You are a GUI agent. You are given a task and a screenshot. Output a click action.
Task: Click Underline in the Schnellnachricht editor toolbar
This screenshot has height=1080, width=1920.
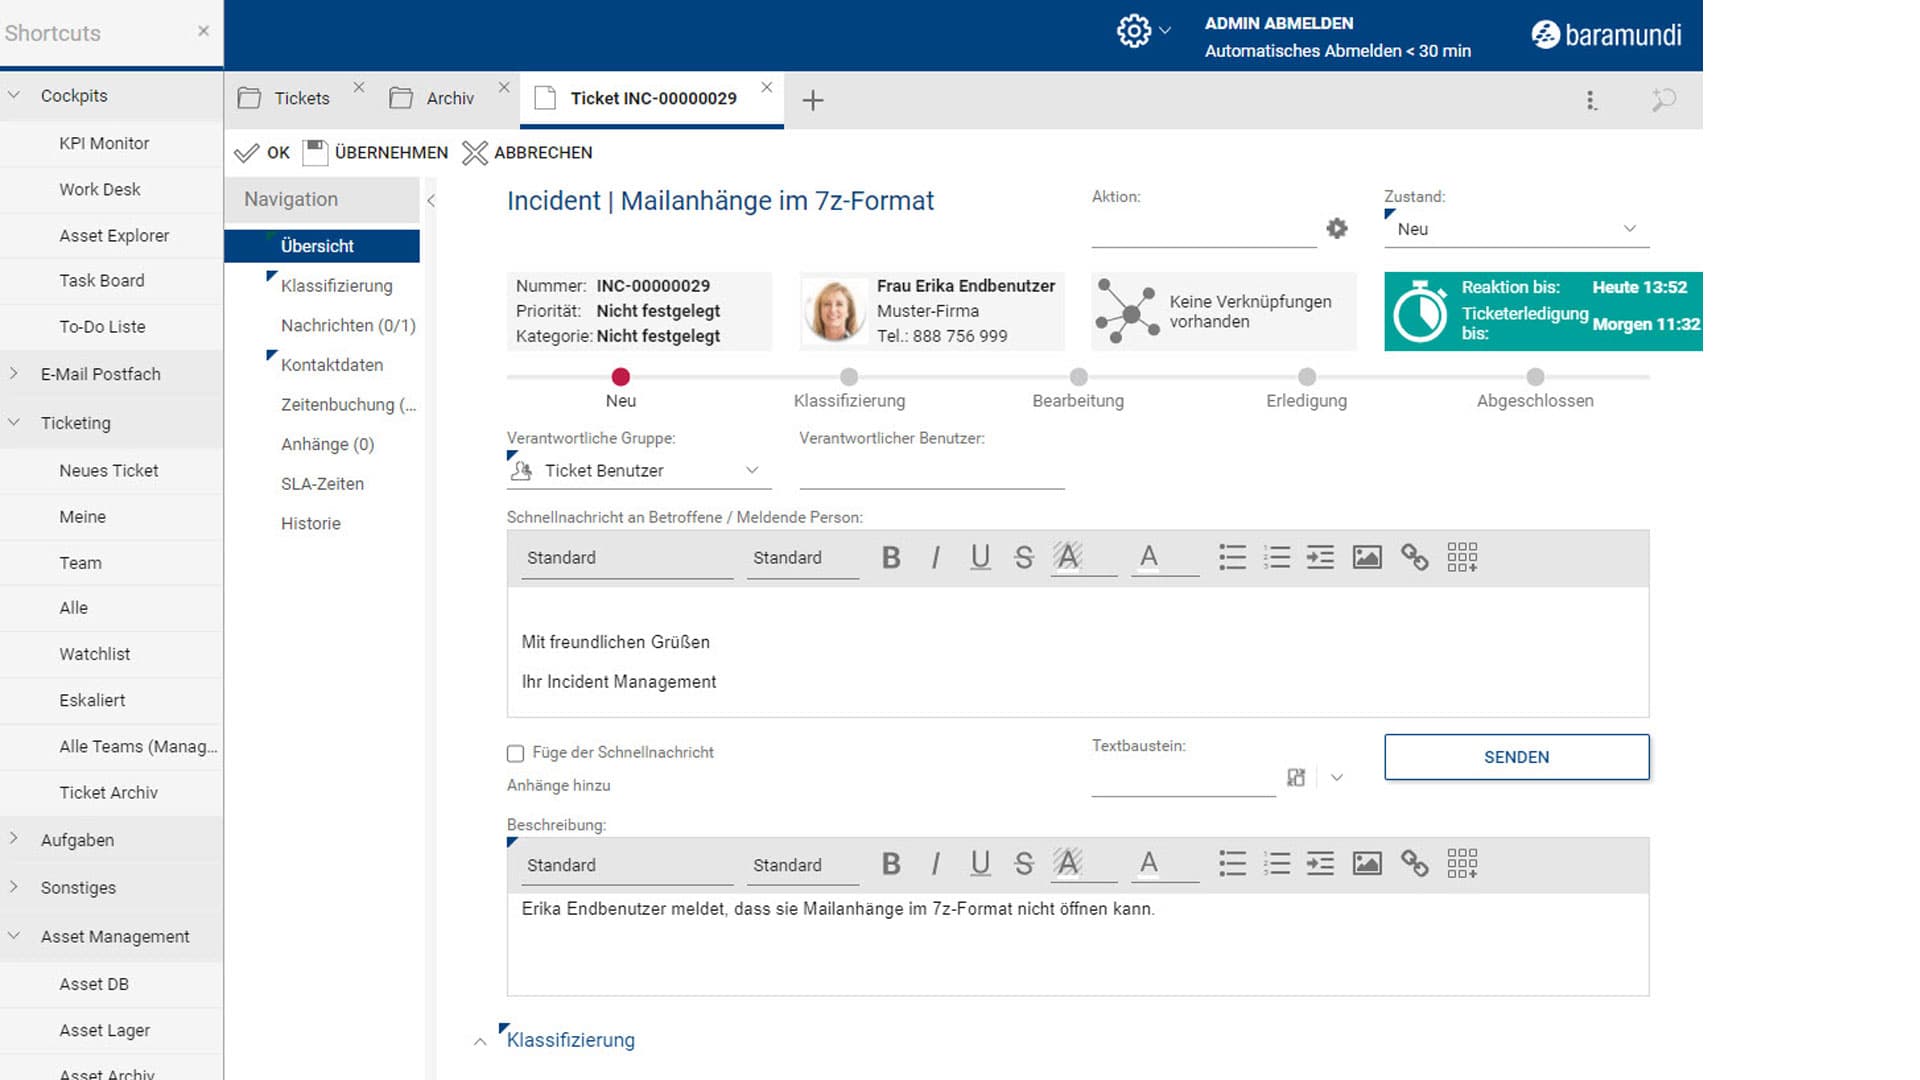click(x=980, y=557)
